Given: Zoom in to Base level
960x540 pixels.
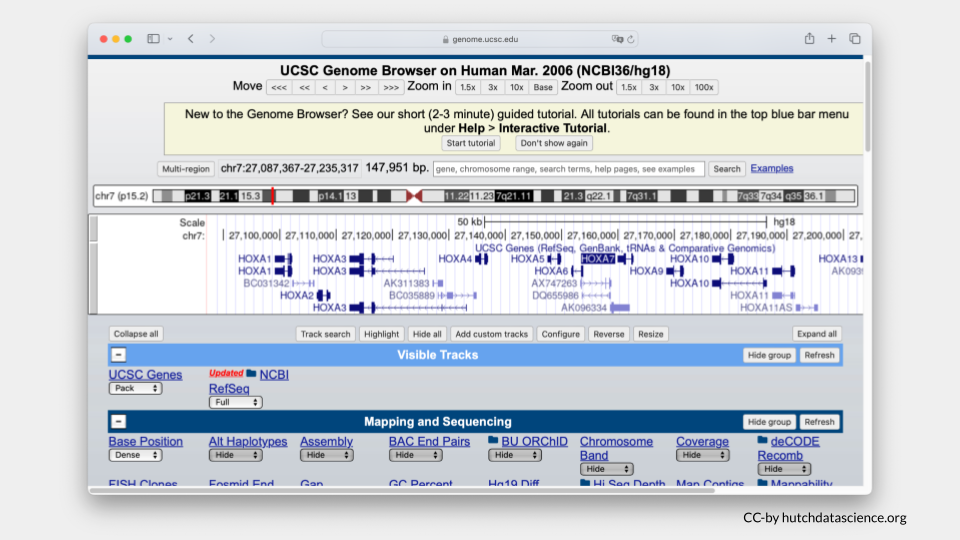Looking at the screenshot, I should click(542, 88).
